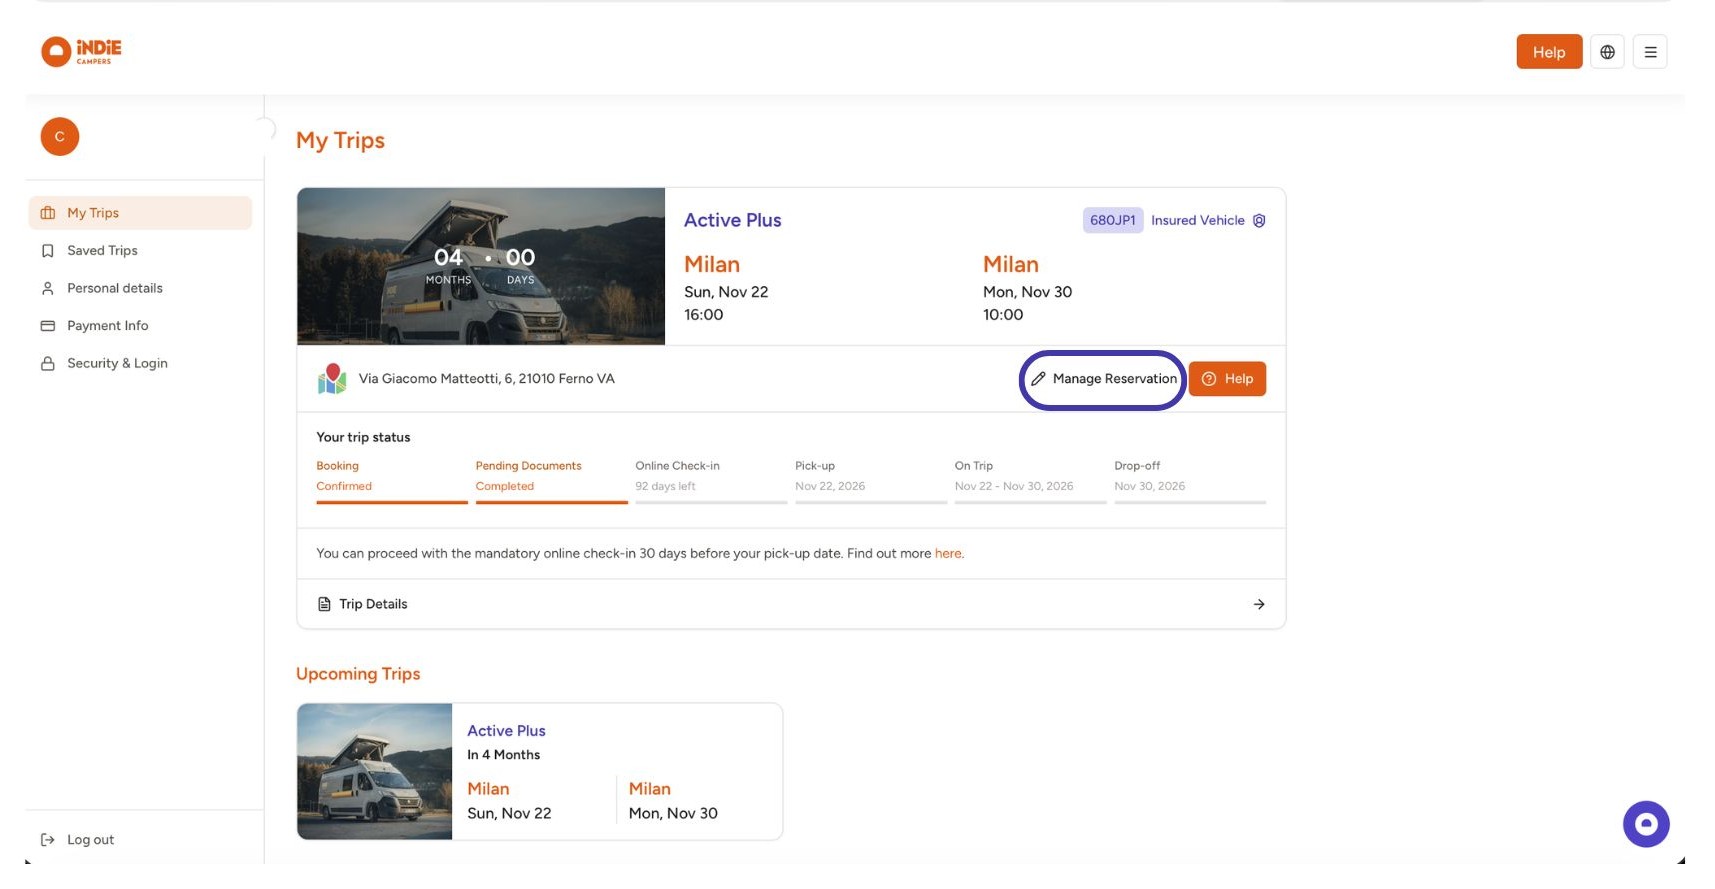This screenshot has width=1715, height=889.
Task: Click the Personal details person icon
Action: coord(47,288)
